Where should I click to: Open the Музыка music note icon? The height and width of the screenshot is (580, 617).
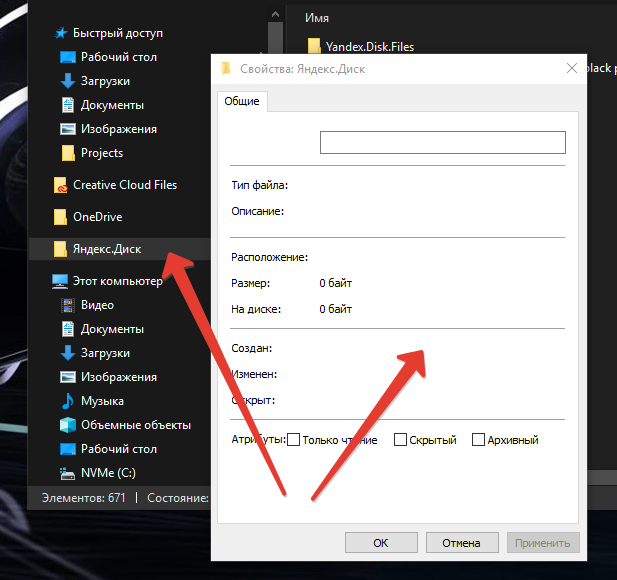68,401
